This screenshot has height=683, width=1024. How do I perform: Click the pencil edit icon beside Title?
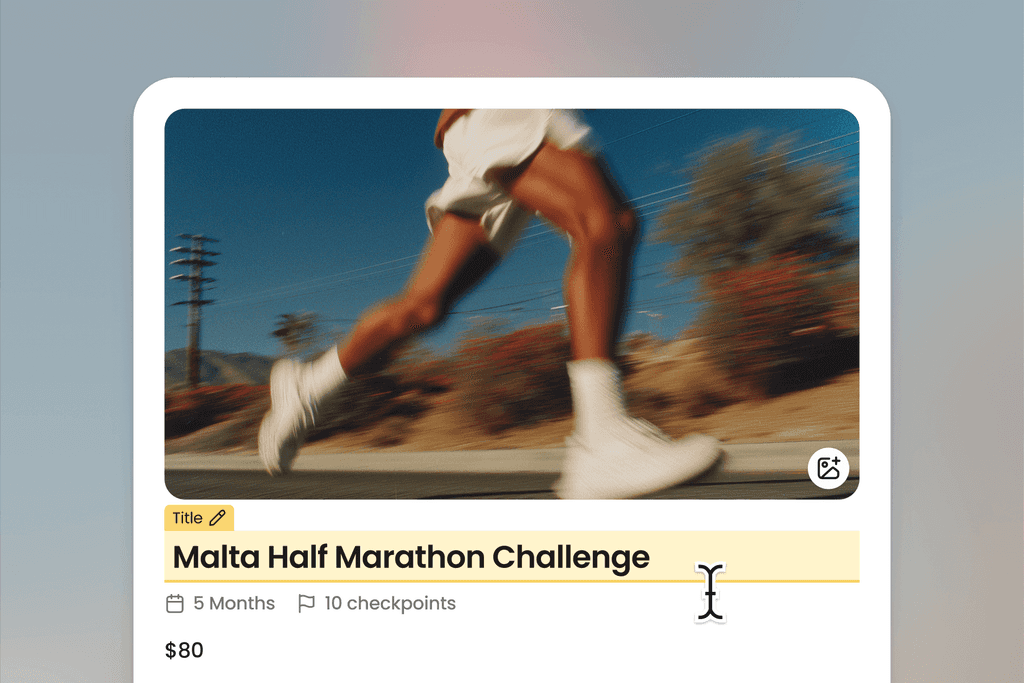217,518
